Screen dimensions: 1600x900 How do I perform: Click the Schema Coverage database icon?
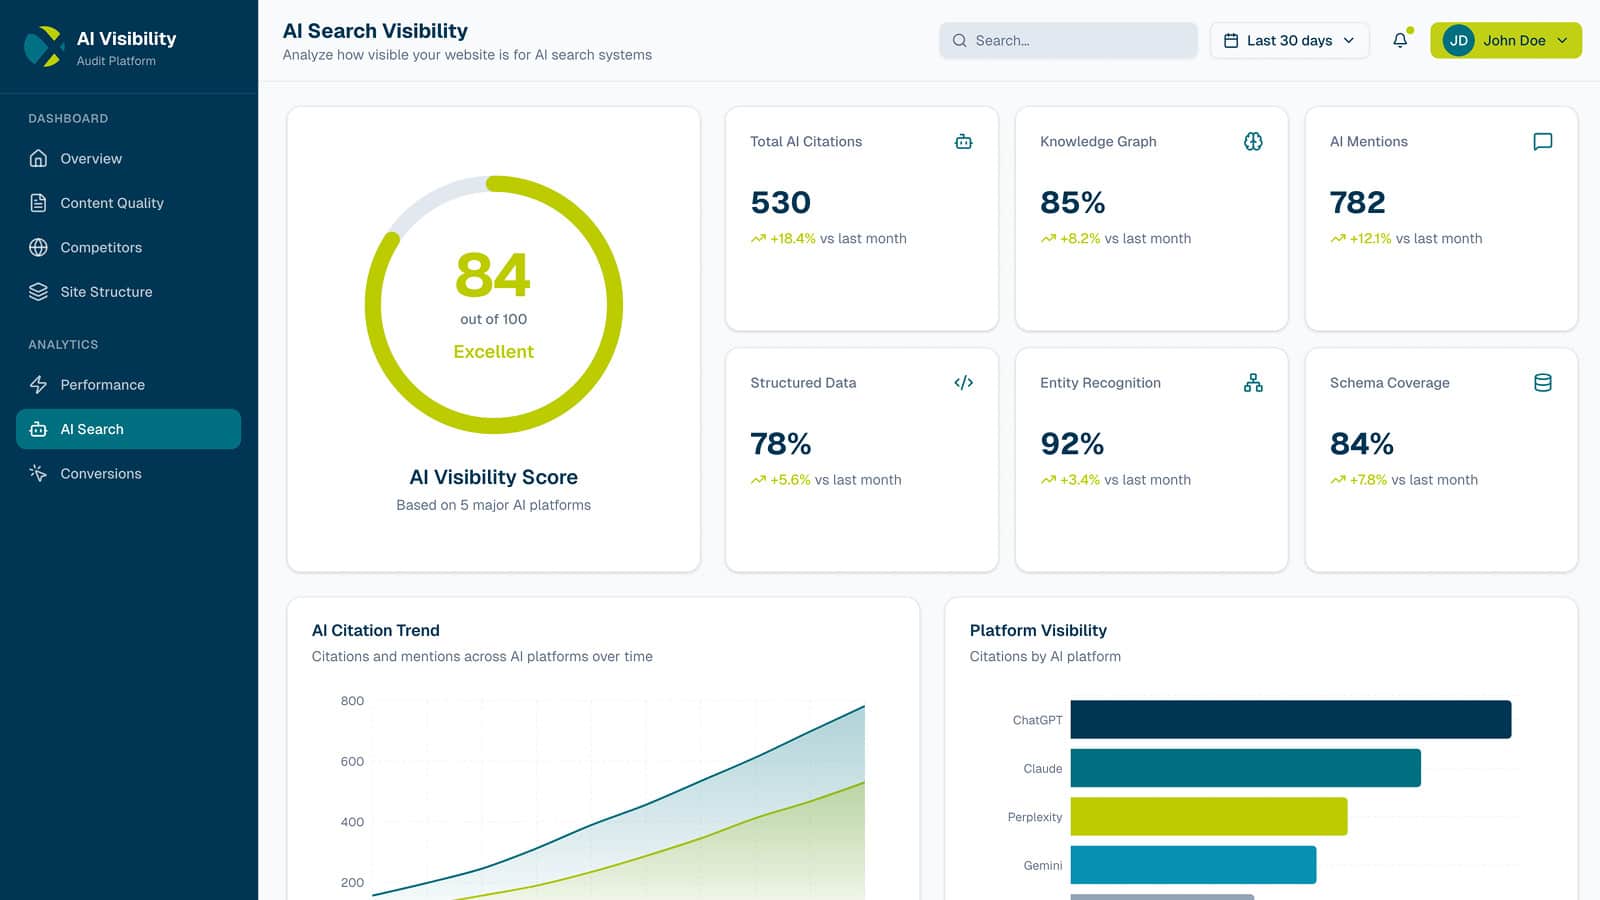click(1543, 382)
